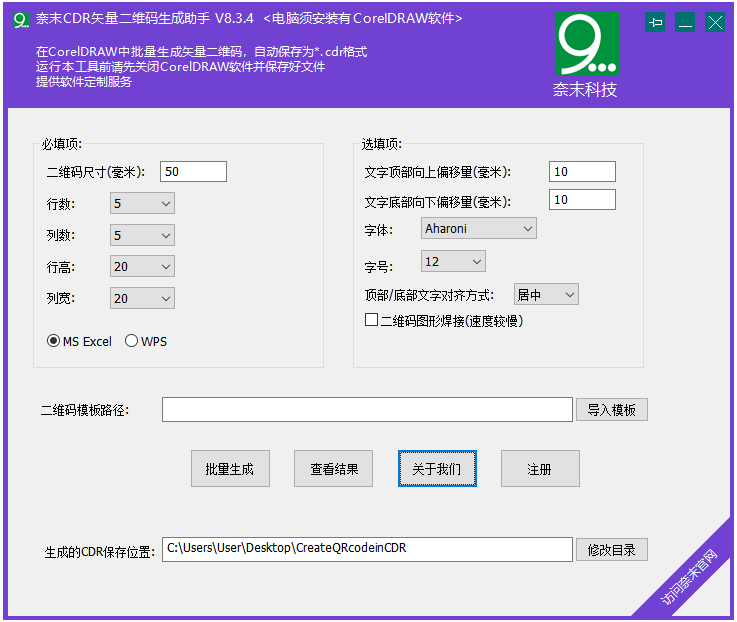Click the 批量生成 button
Image resolution: width=737 pixels, height=622 pixels.
tap(230, 469)
